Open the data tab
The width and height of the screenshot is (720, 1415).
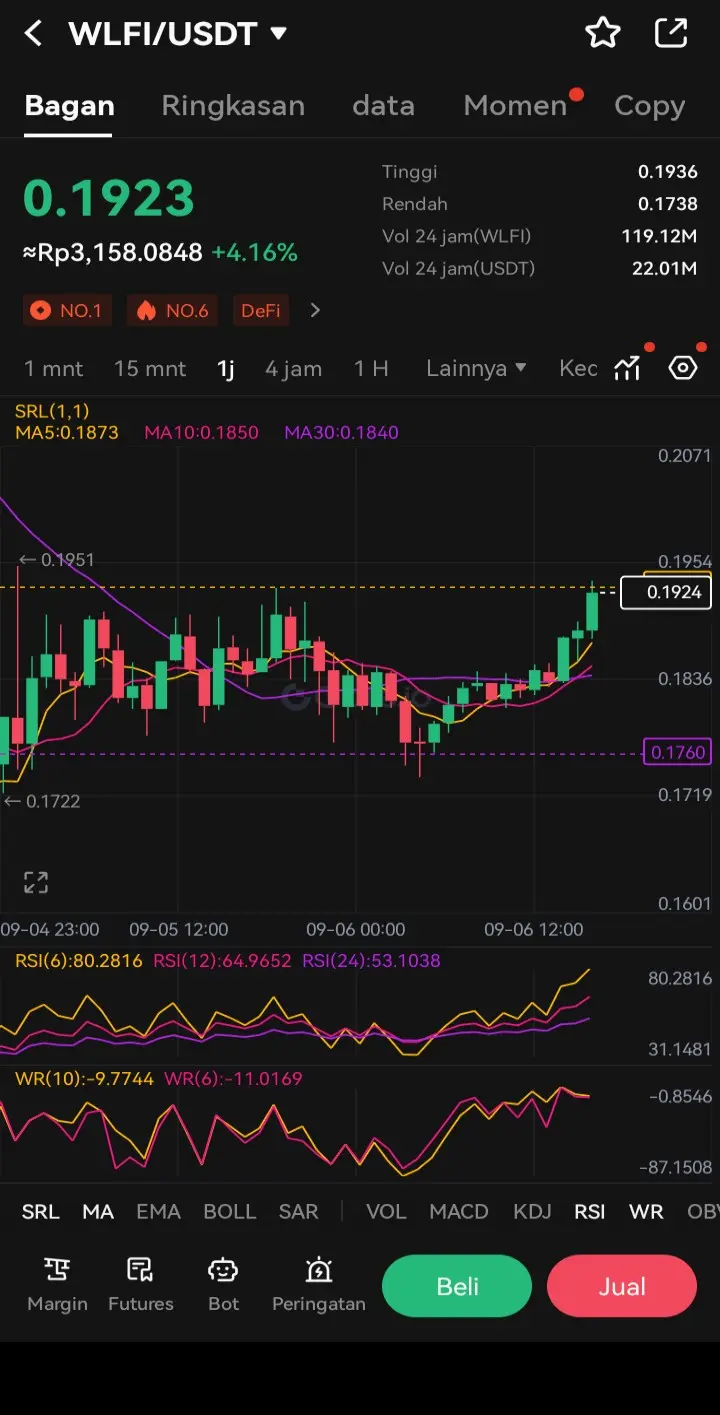pyautogui.click(x=383, y=106)
